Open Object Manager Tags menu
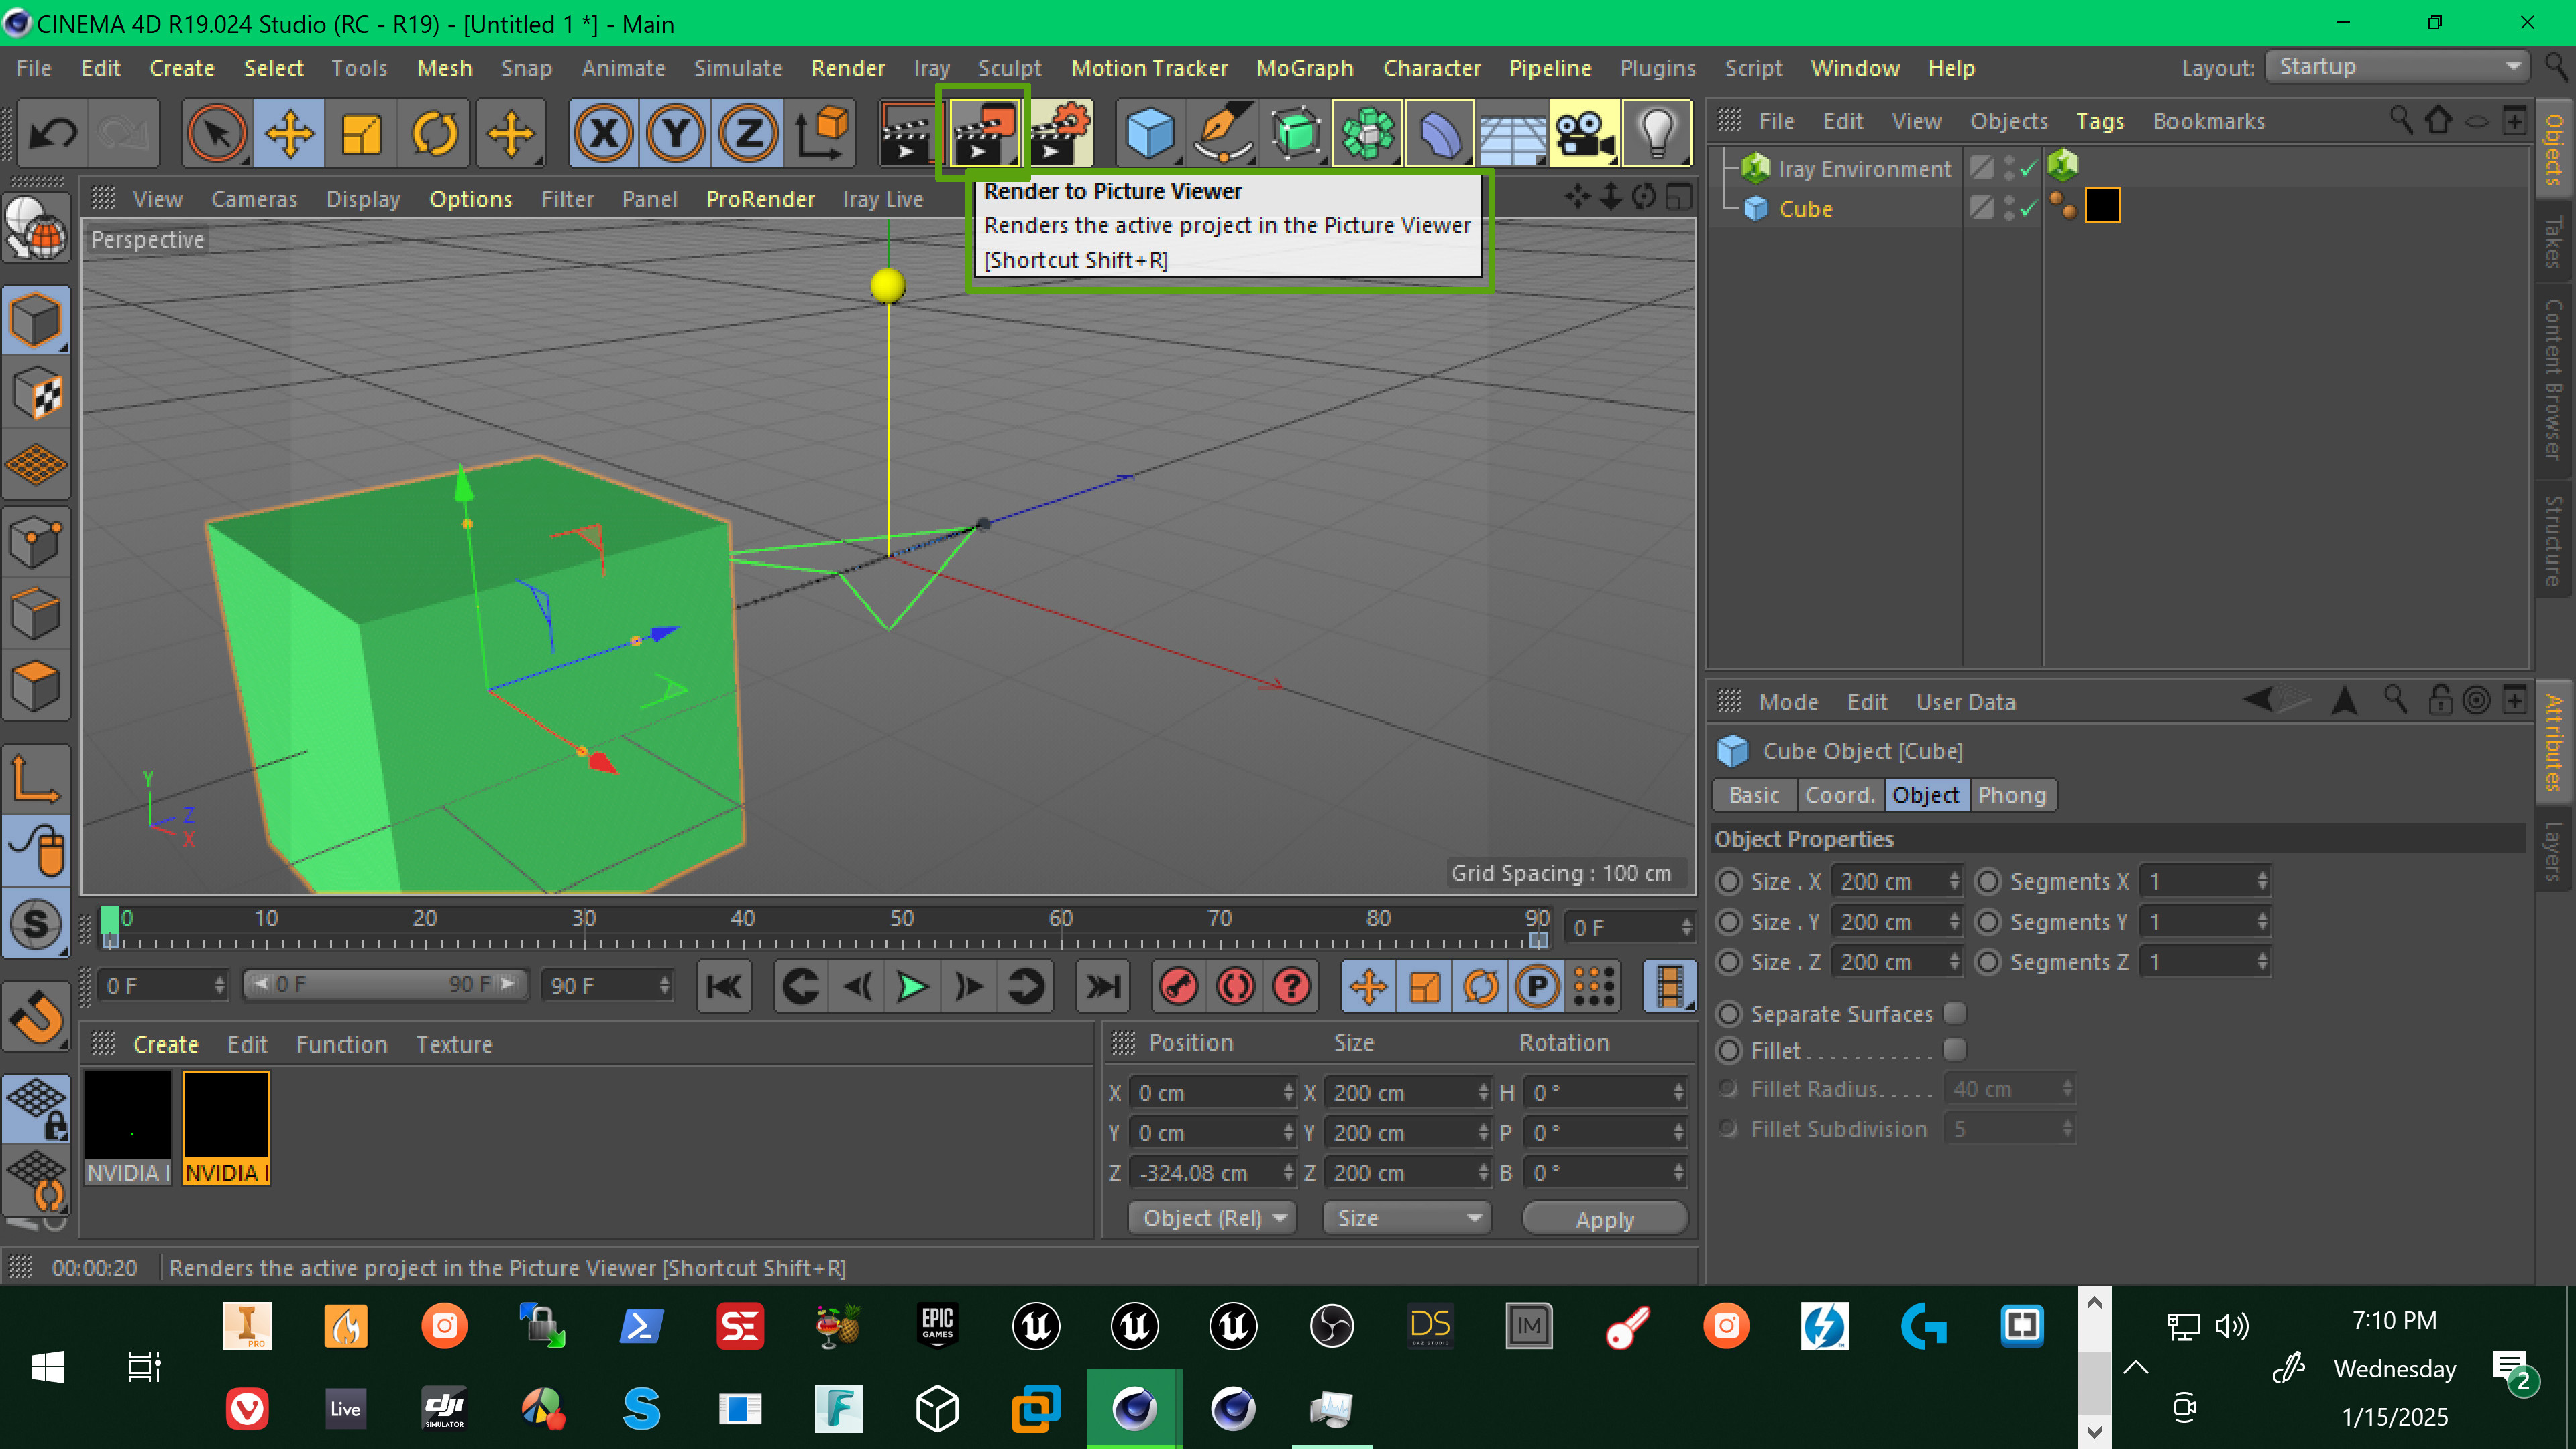 click(2099, 121)
